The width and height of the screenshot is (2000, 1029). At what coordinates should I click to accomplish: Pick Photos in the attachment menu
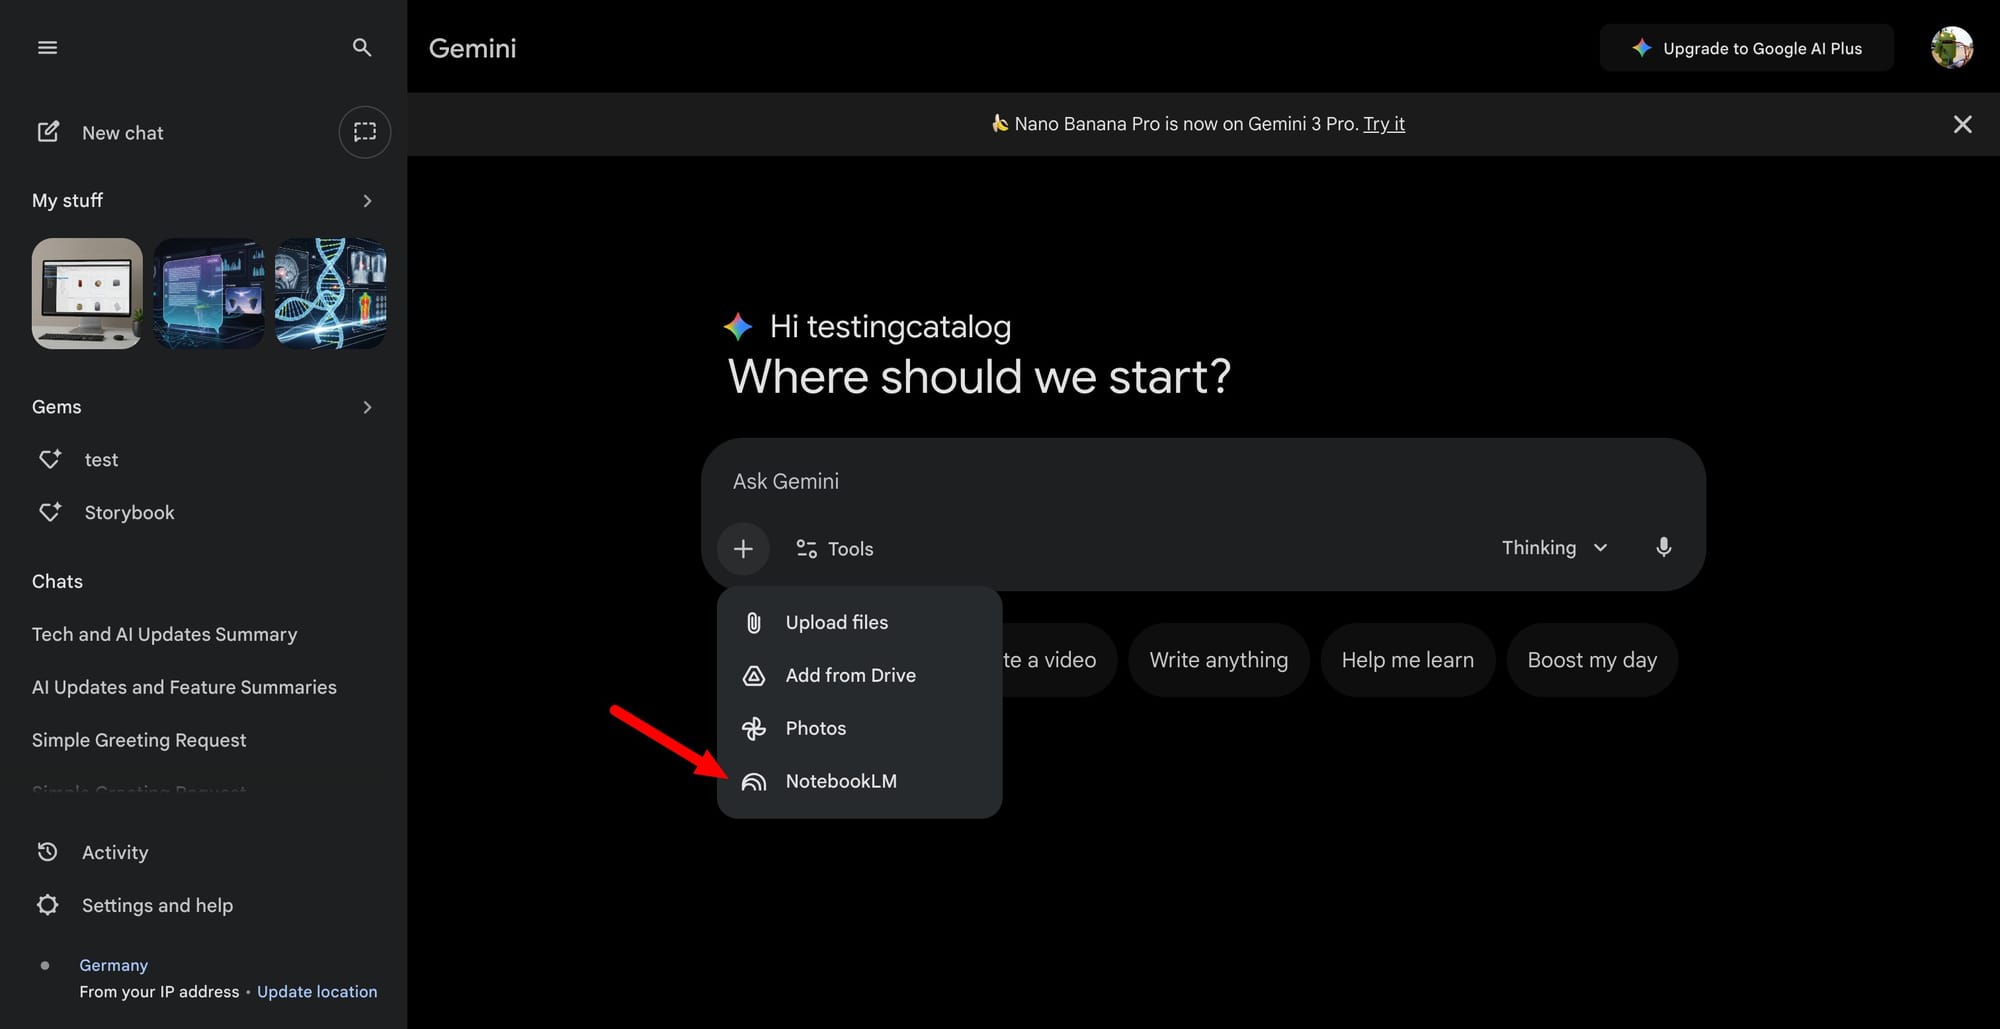point(815,728)
